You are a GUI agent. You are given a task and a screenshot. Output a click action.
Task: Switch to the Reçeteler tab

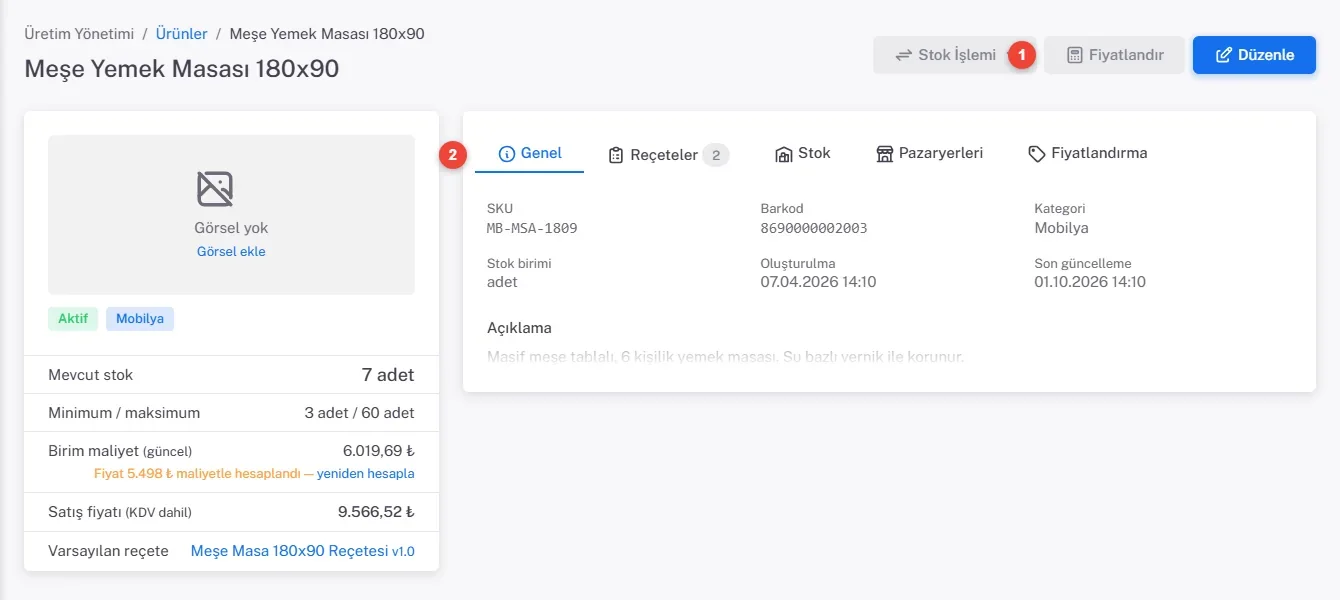(668, 155)
